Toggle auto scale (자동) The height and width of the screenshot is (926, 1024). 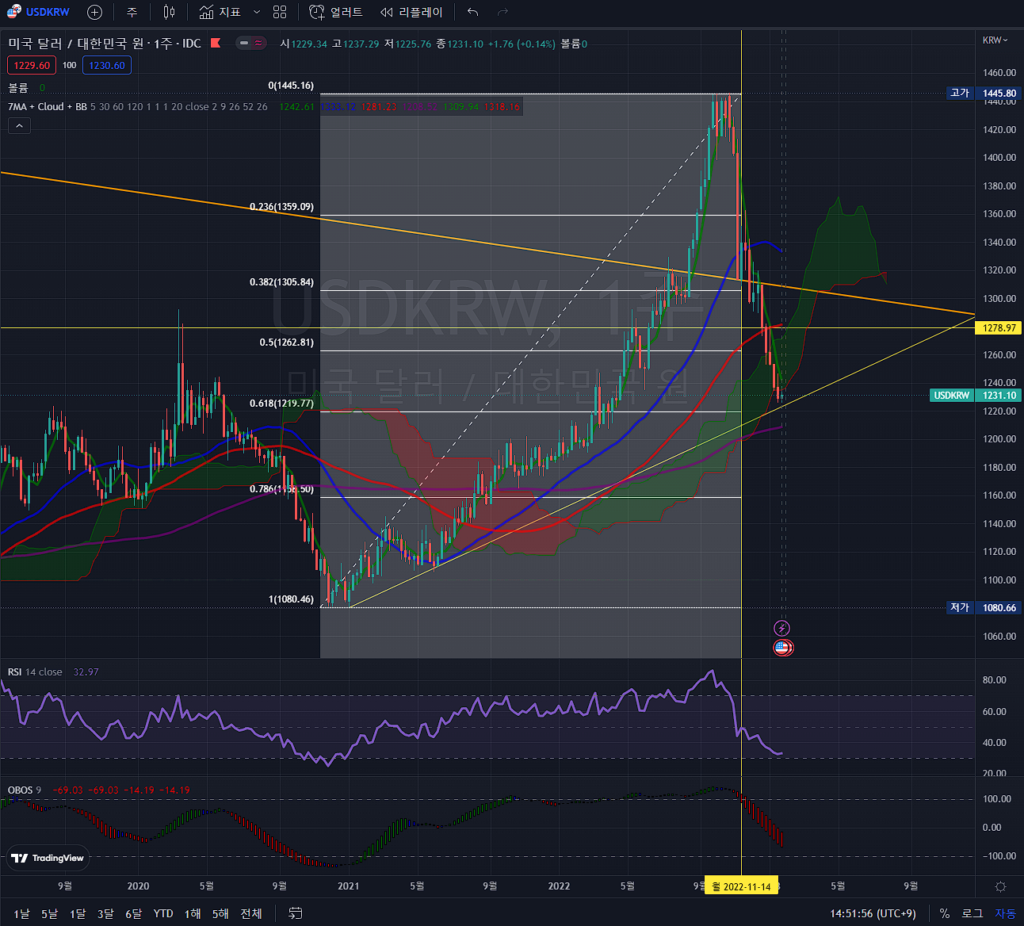point(1004,913)
